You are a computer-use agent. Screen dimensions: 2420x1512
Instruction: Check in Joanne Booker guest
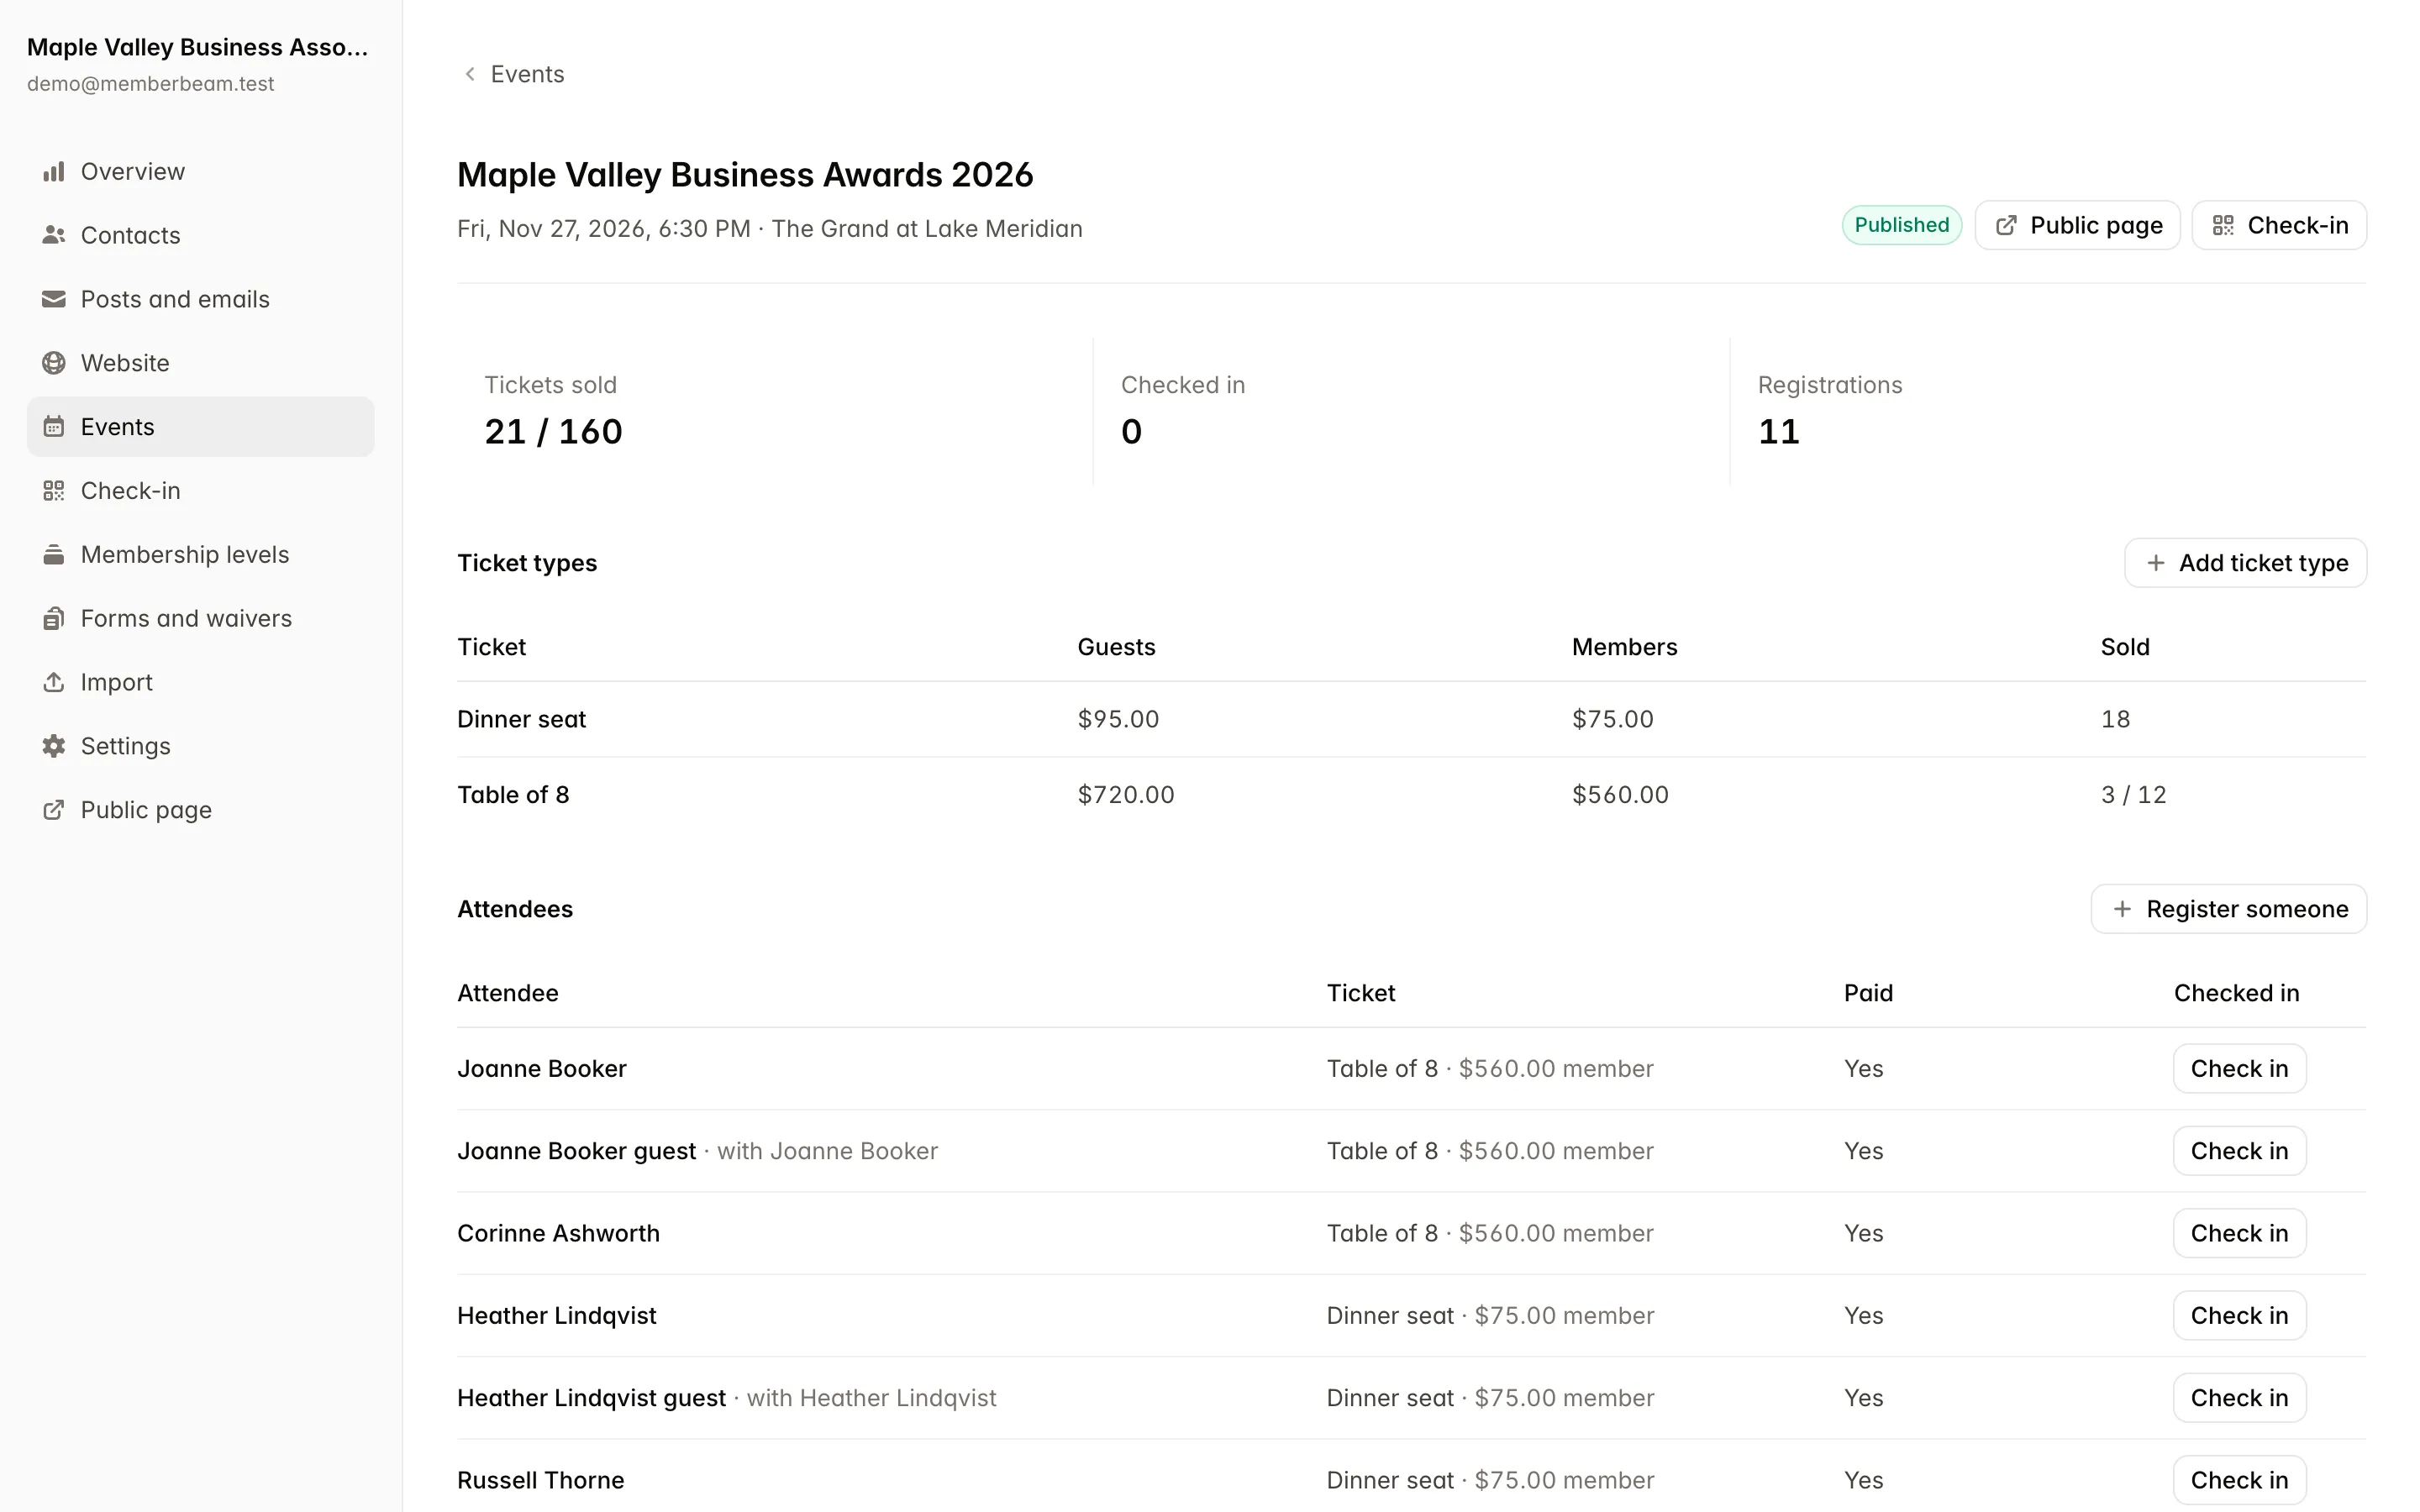click(2239, 1151)
